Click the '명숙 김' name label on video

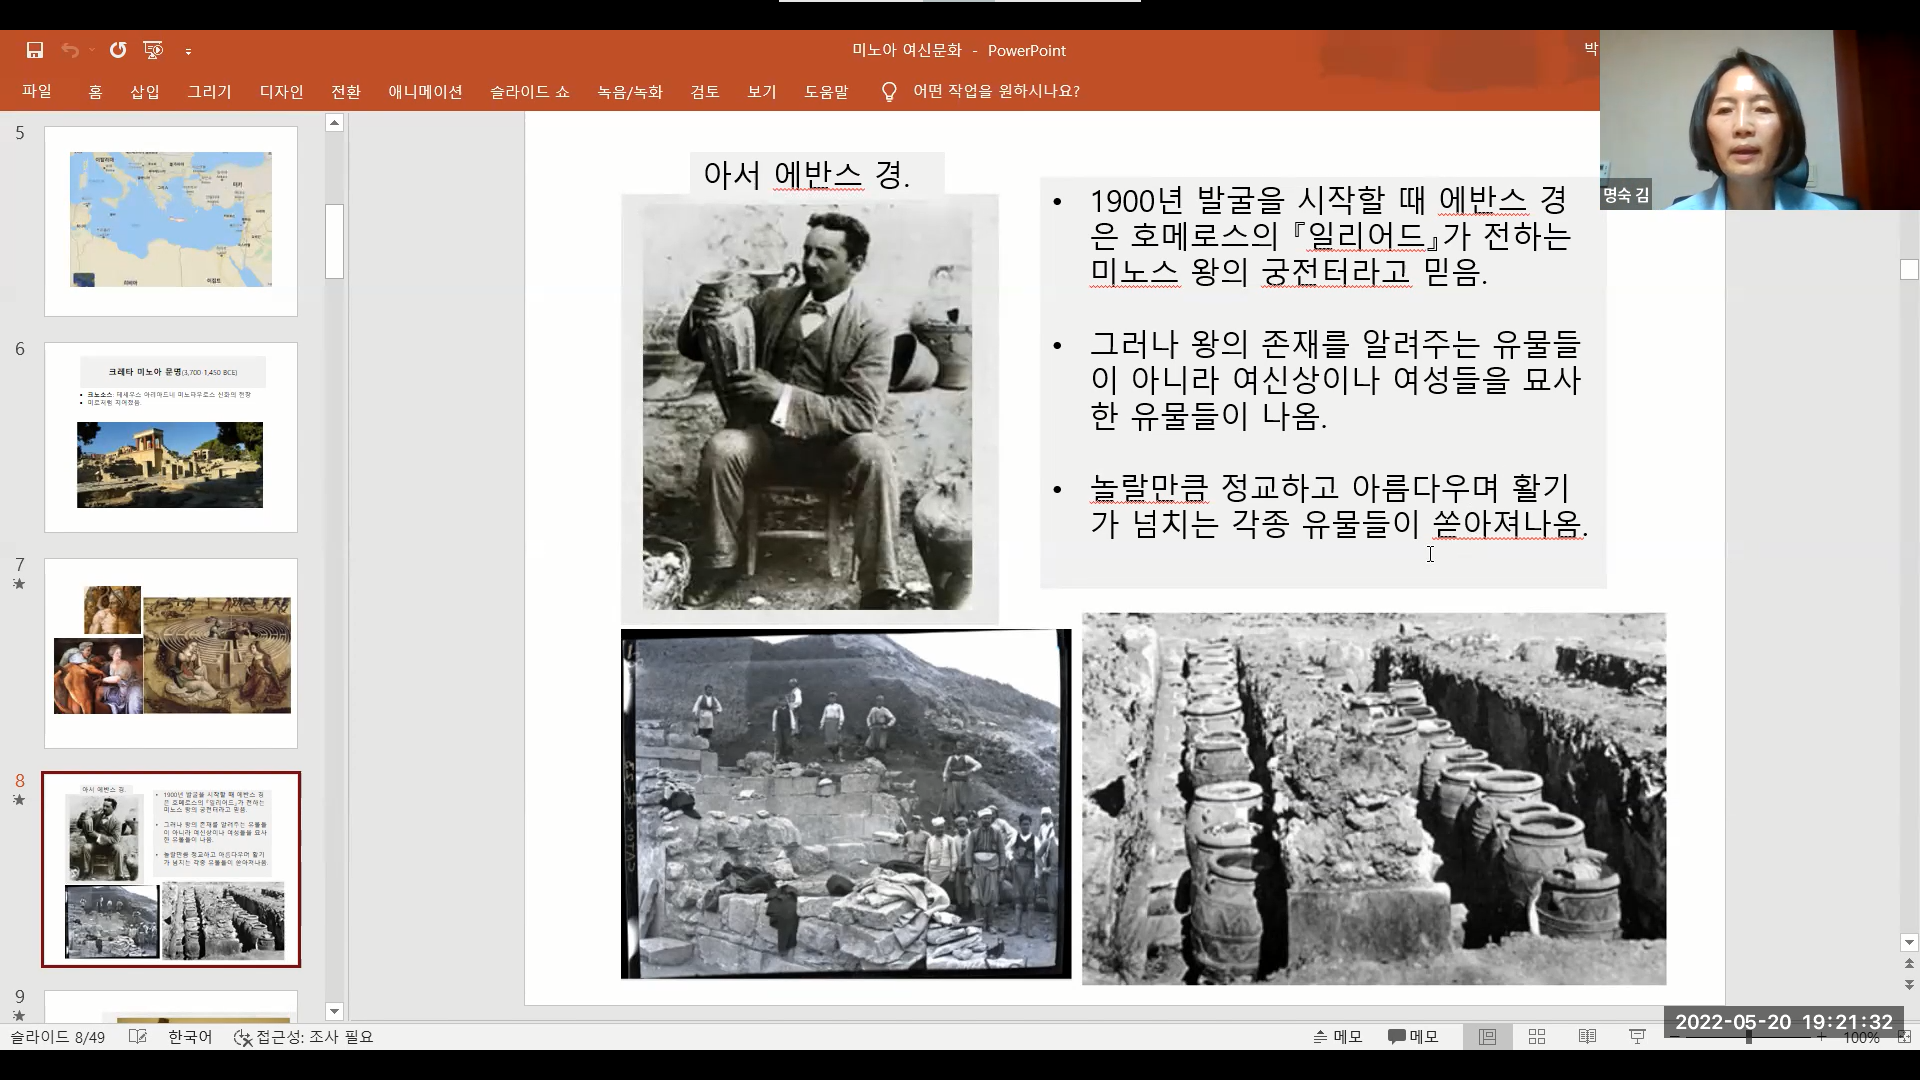(x=1626, y=195)
